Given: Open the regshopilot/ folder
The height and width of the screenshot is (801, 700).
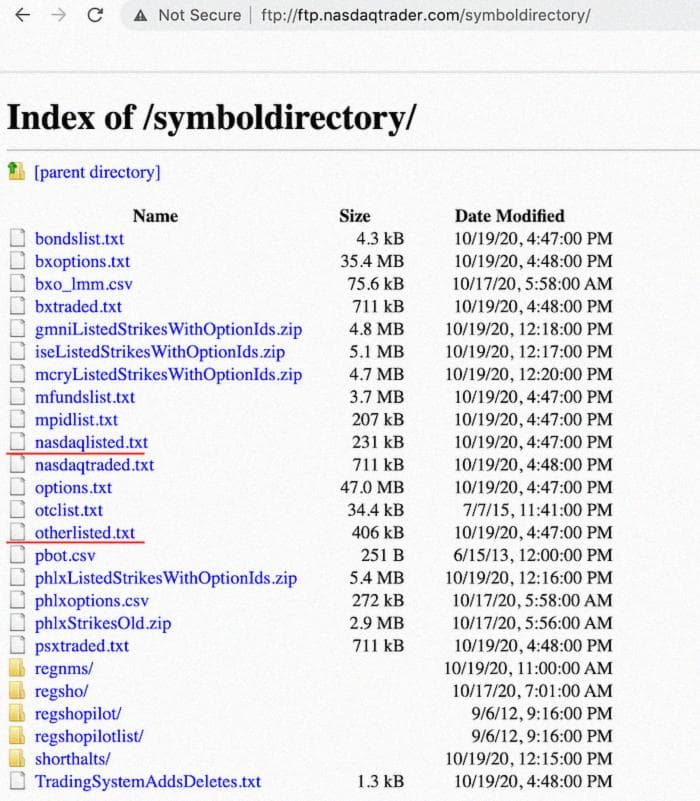Looking at the screenshot, I should click(78, 714).
